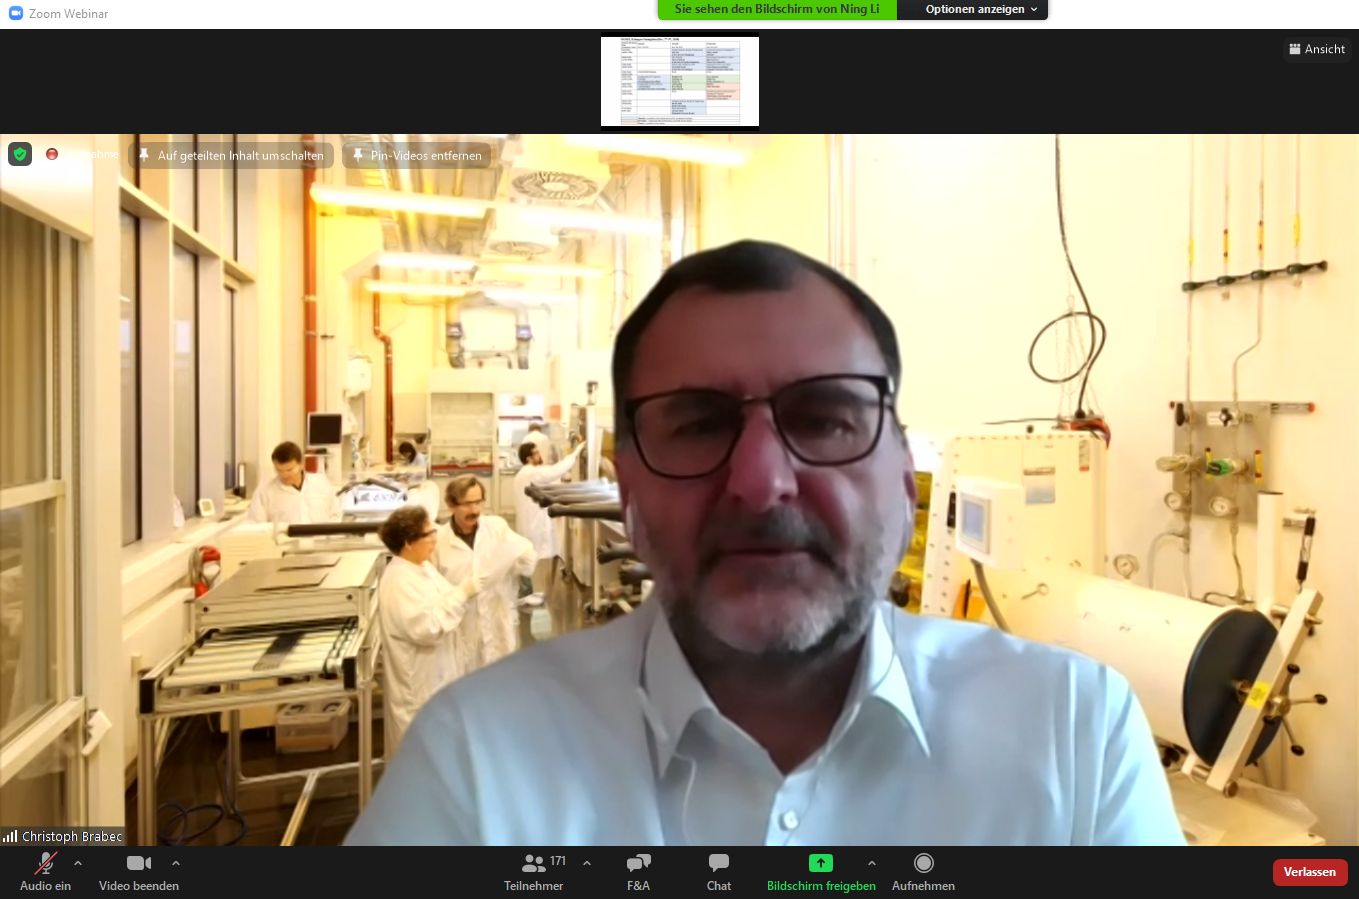The width and height of the screenshot is (1359, 899).
Task: Click Pin-Videos entfernen button
Action: tap(417, 156)
